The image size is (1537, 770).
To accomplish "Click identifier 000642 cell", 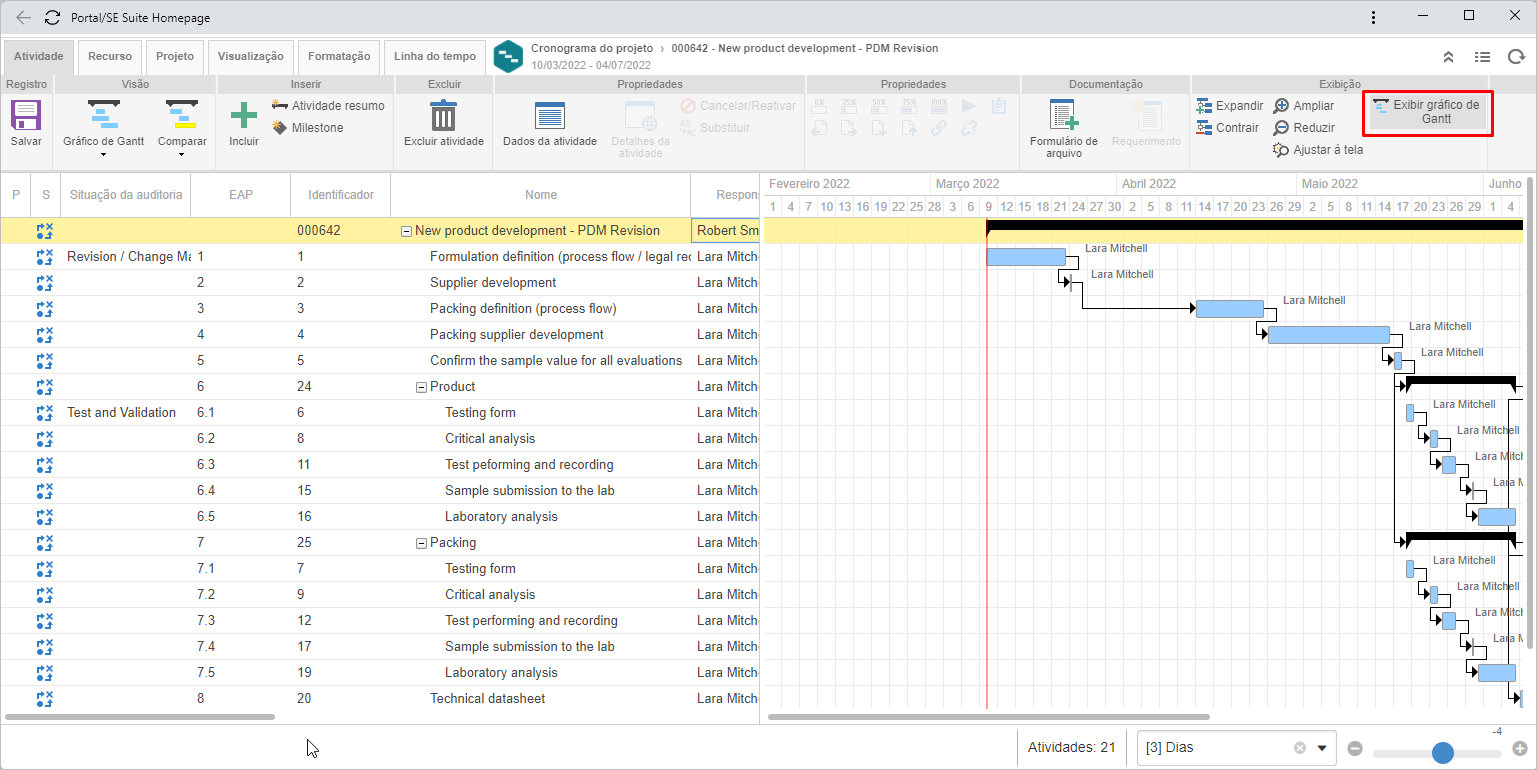I will [341, 231].
